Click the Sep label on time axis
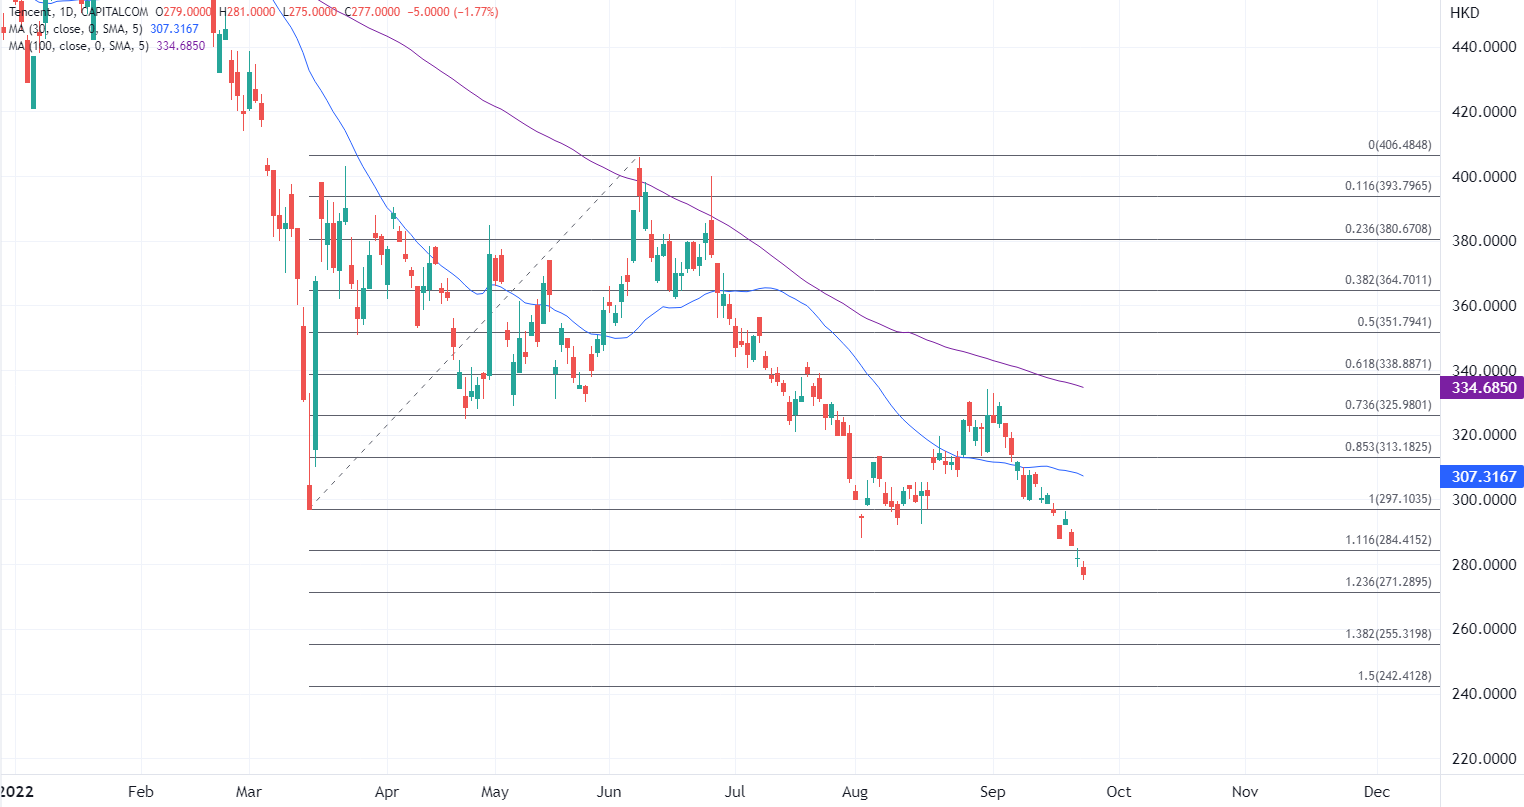 pos(992,792)
